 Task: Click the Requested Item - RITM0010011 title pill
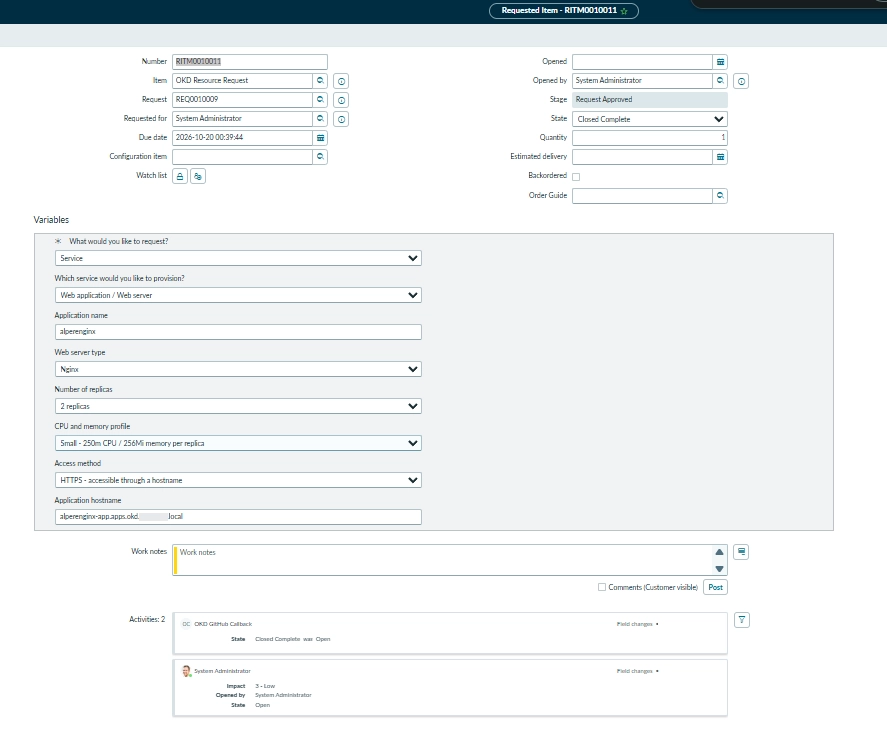[563, 11]
